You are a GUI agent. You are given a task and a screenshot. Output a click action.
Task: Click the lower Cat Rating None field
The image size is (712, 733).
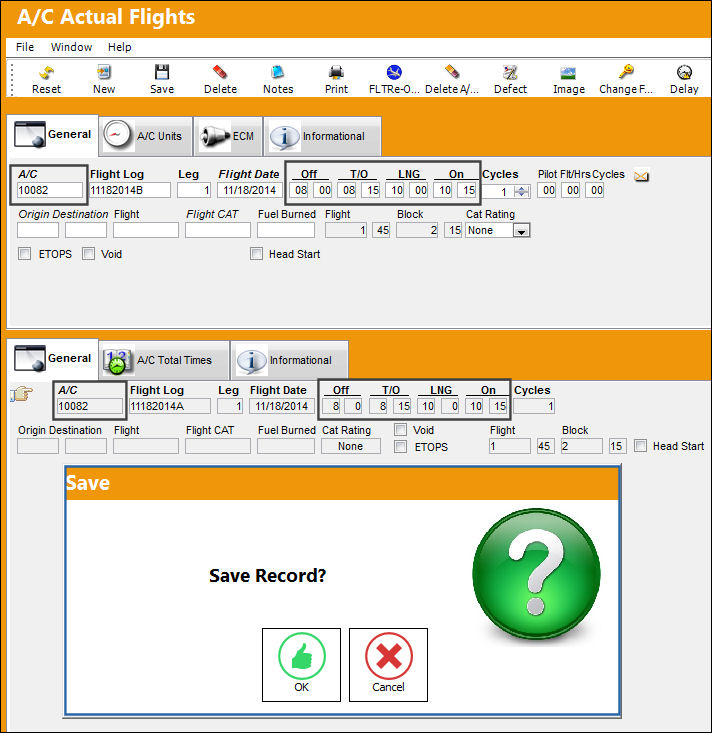[x=351, y=446]
